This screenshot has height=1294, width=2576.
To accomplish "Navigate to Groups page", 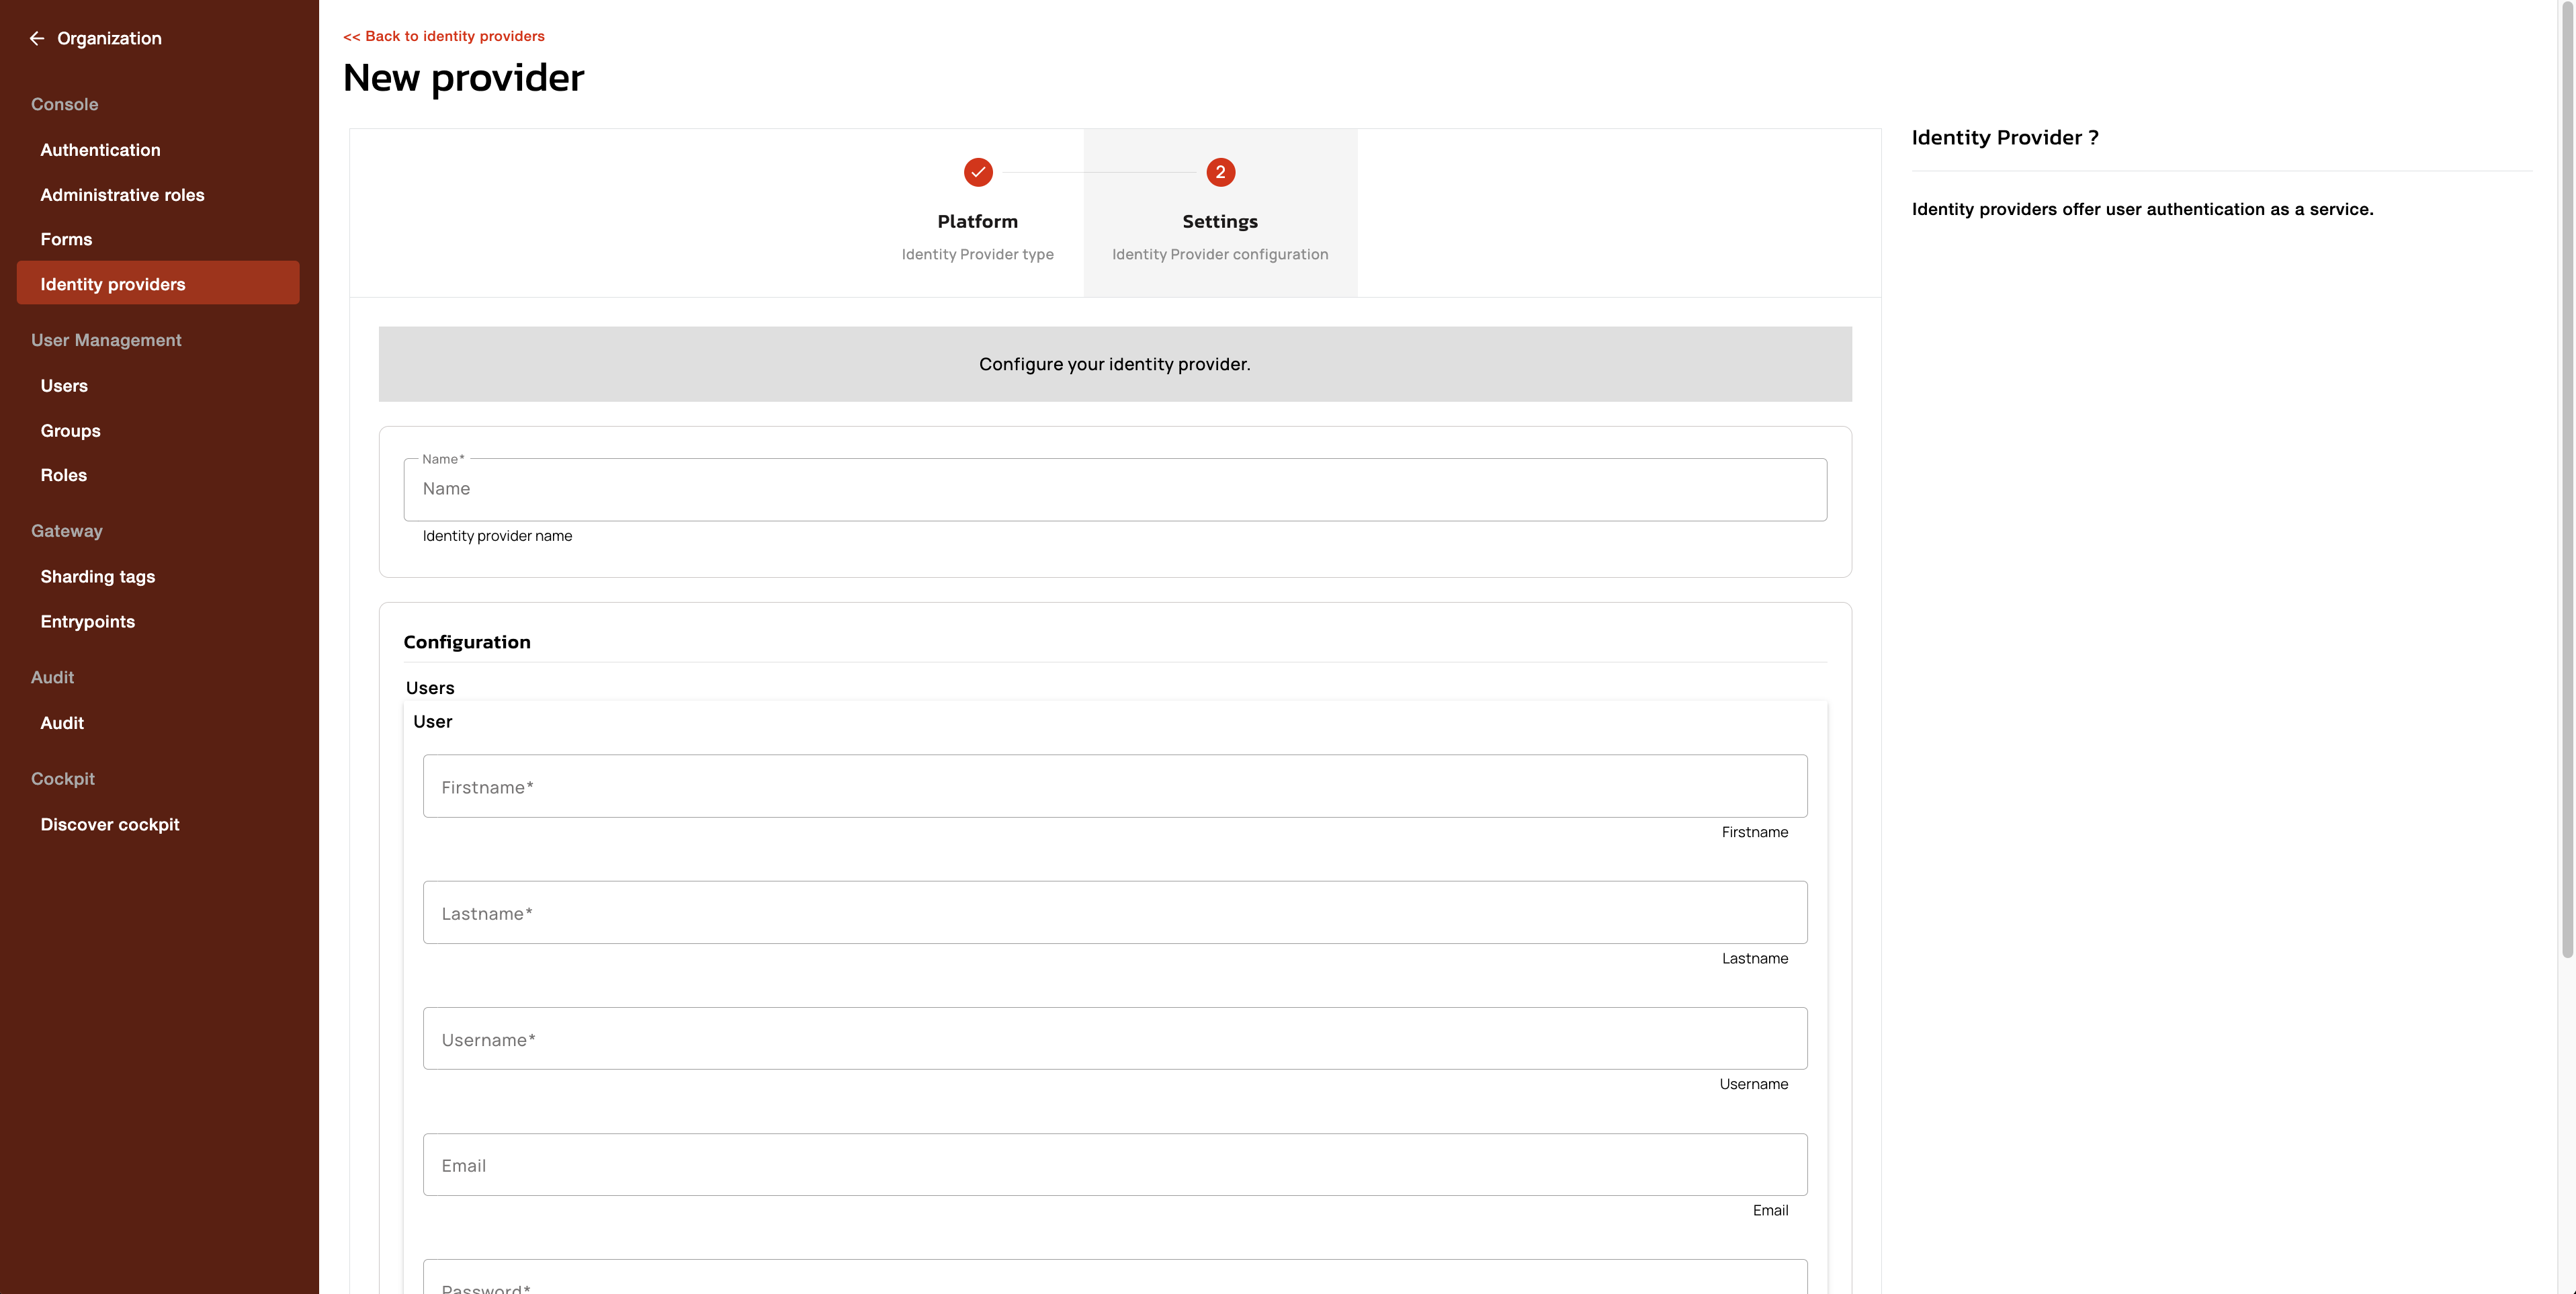I will pos(70,431).
